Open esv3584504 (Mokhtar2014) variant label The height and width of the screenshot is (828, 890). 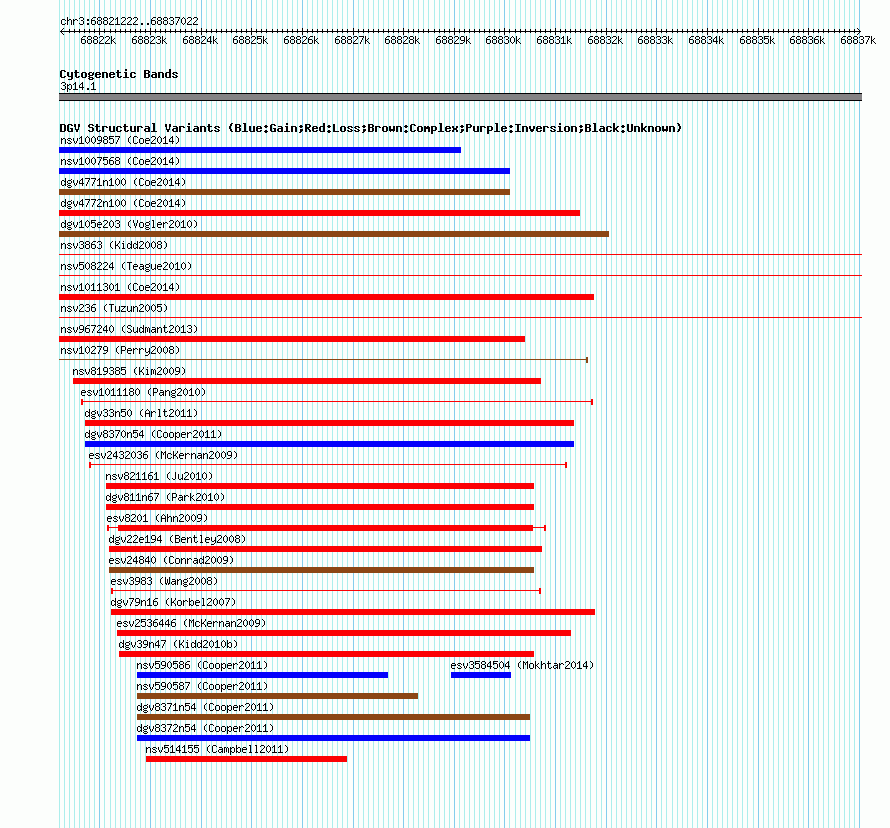[x=522, y=665]
